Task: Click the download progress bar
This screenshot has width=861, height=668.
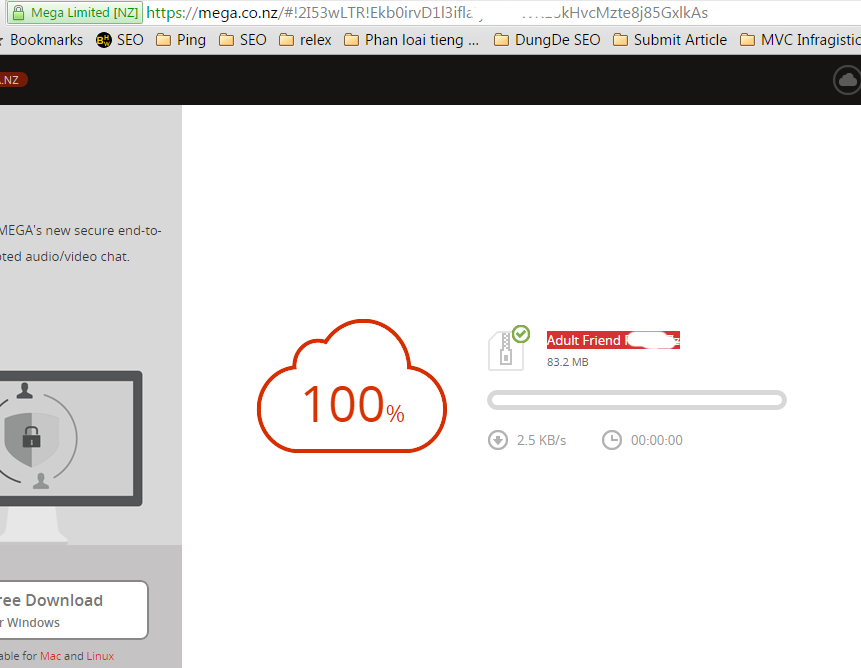Action: [637, 400]
